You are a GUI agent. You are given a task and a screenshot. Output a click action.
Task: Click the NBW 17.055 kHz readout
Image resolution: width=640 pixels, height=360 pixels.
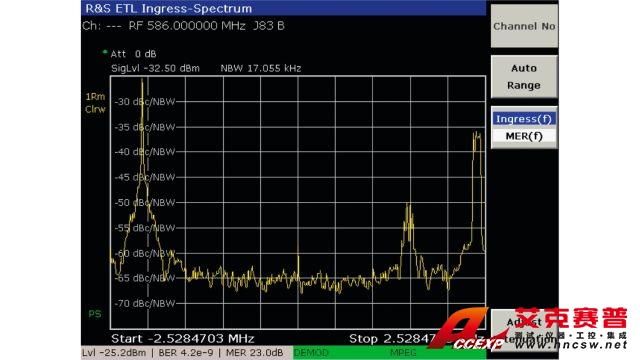click(261, 68)
